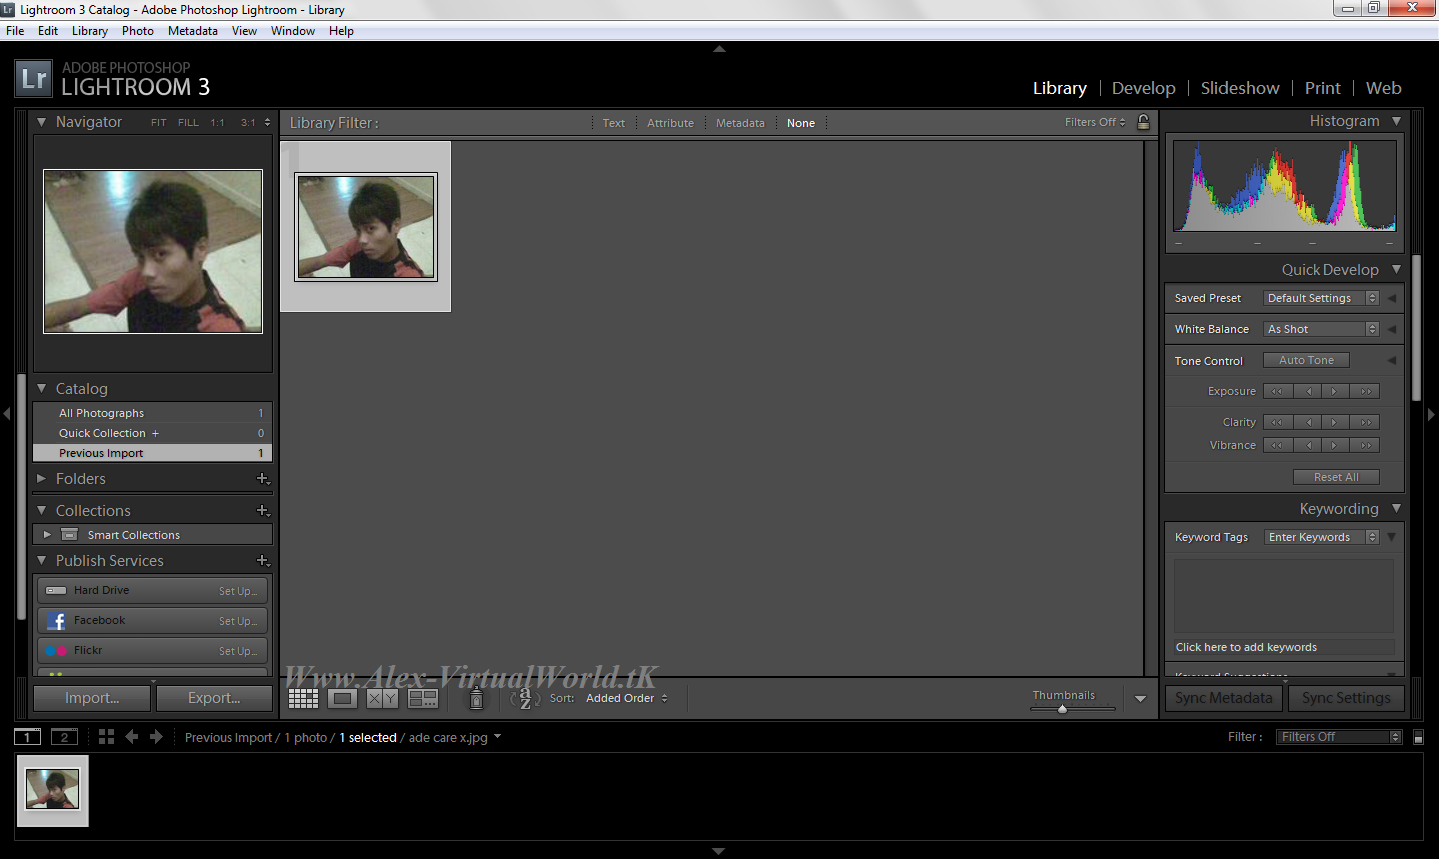This screenshot has height=859, width=1439.
Task: Select the Painter spray can tool
Action: [x=476, y=698]
